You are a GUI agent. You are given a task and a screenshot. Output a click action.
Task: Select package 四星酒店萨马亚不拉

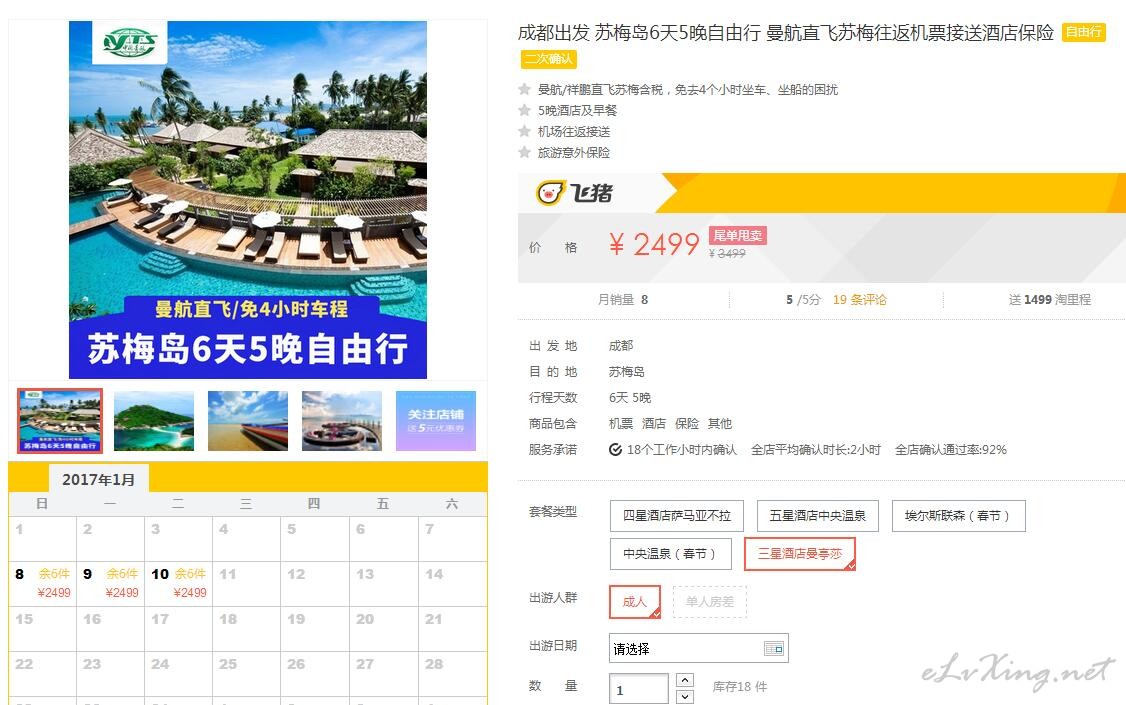676,515
